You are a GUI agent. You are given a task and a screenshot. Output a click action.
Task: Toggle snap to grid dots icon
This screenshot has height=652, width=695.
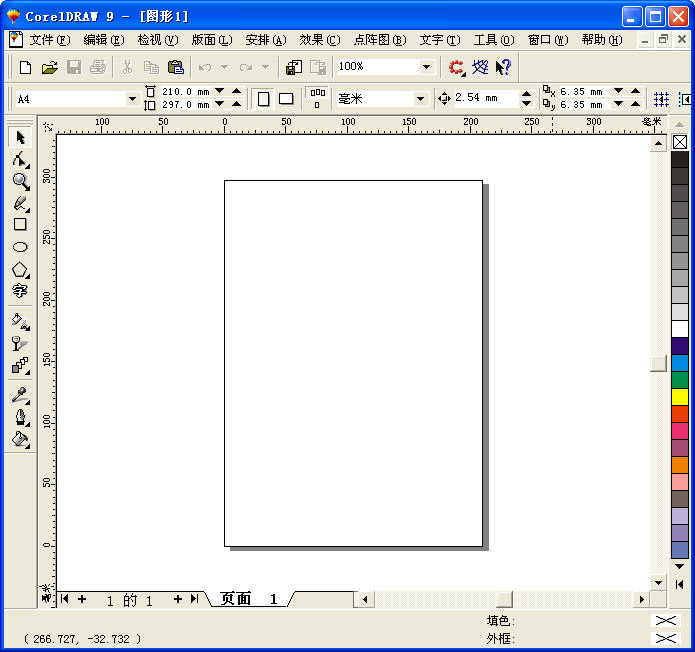coord(661,99)
